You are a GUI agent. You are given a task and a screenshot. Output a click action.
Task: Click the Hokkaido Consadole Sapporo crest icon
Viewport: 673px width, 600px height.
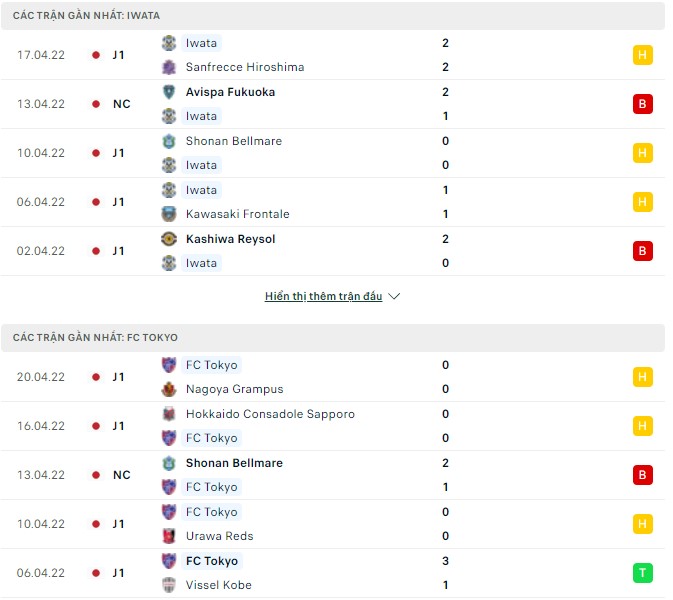click(x=169, y=414)
